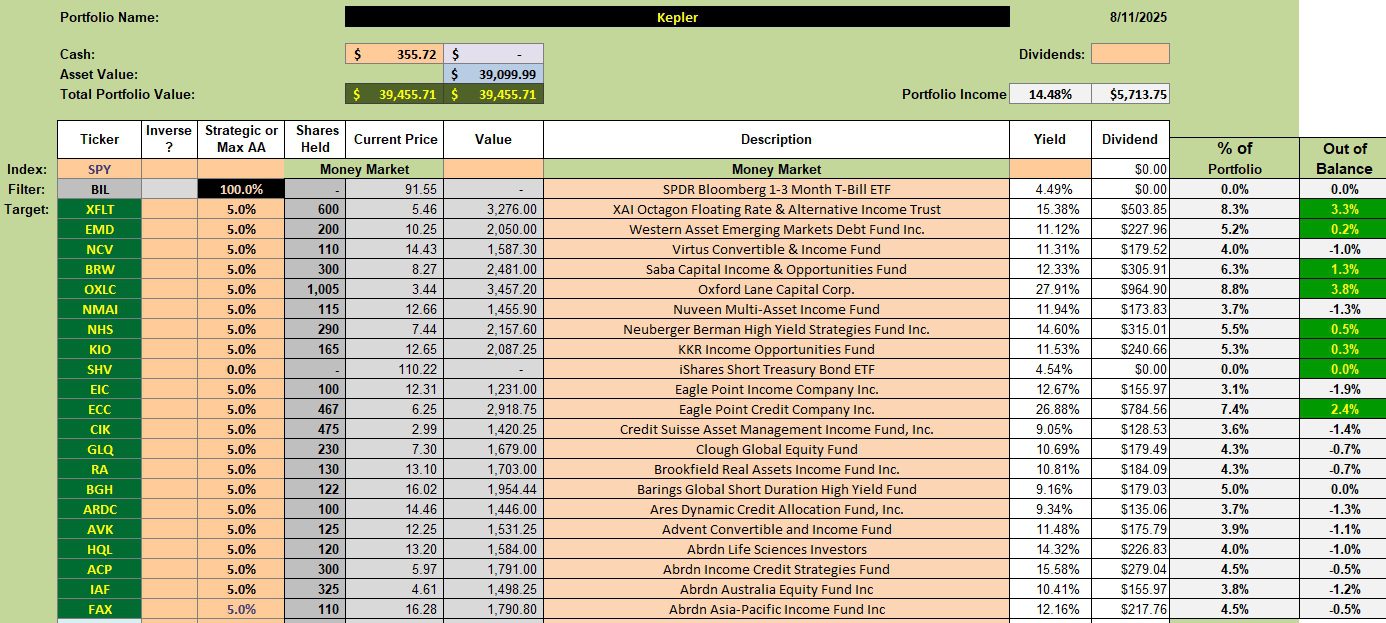1386x623 pixels.
Task: Click the $784.56 dividend cell
Action: [1130, 409]
